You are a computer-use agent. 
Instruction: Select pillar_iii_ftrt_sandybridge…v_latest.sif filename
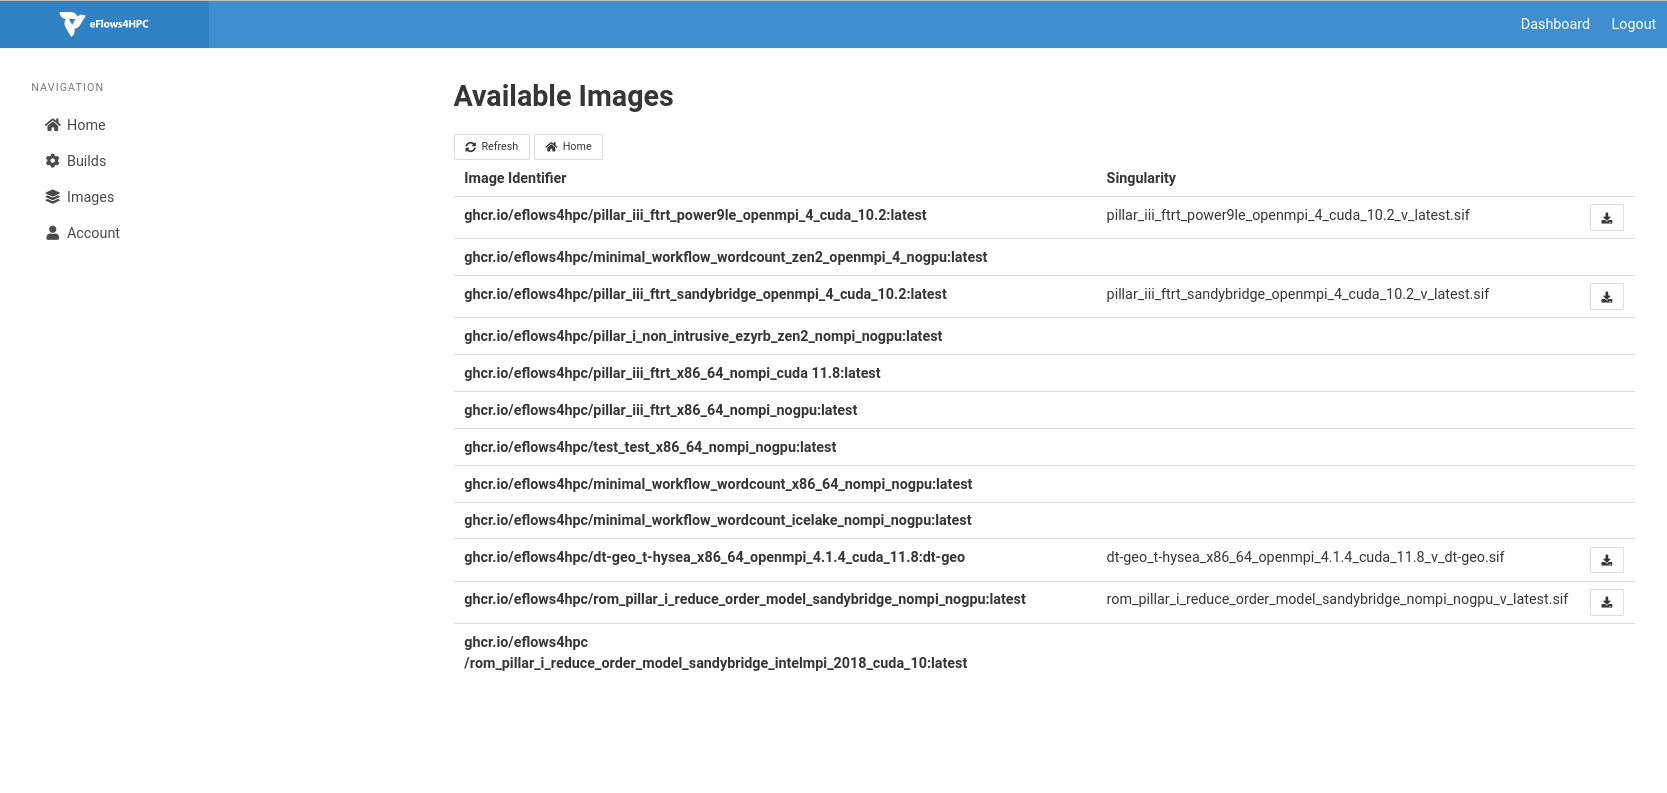point(1298,294)
